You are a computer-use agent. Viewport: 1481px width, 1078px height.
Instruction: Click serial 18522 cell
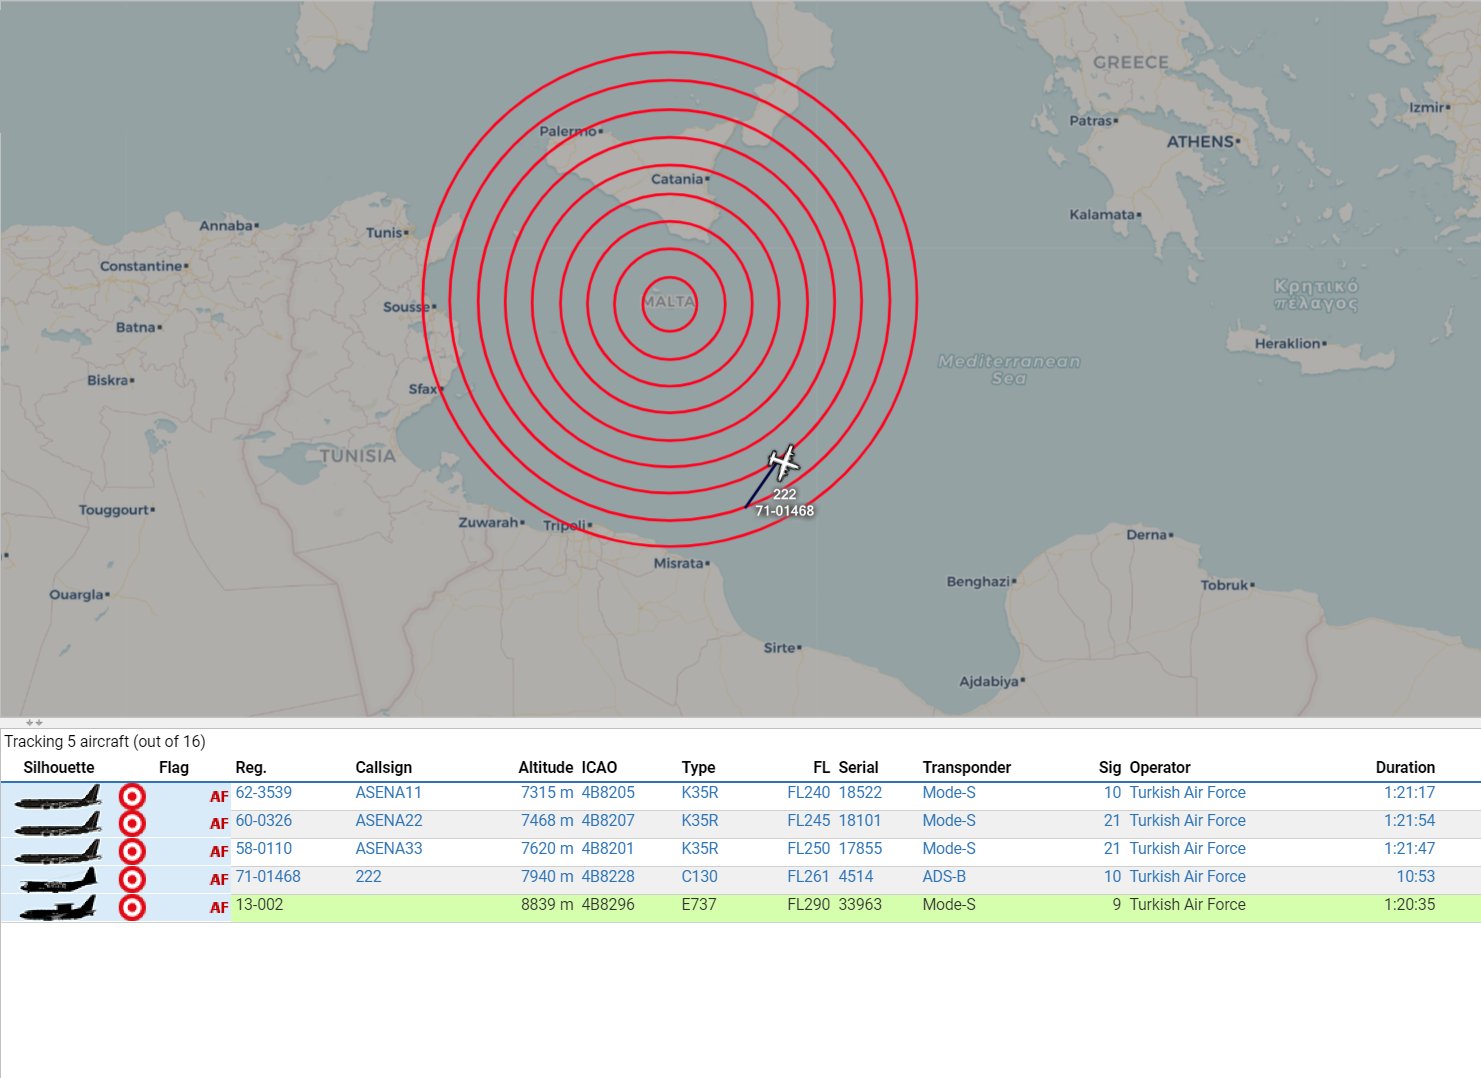click(860, 792)
